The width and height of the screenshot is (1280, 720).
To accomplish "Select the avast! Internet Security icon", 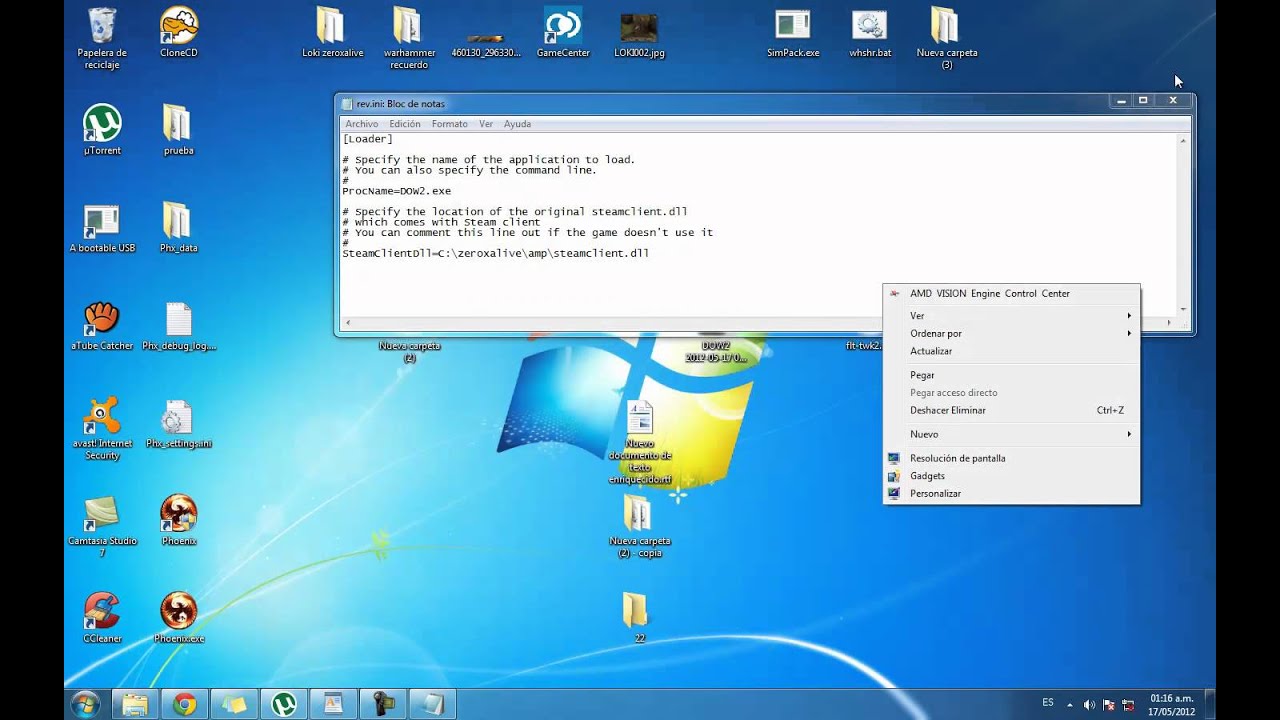I will click(102, 429).
